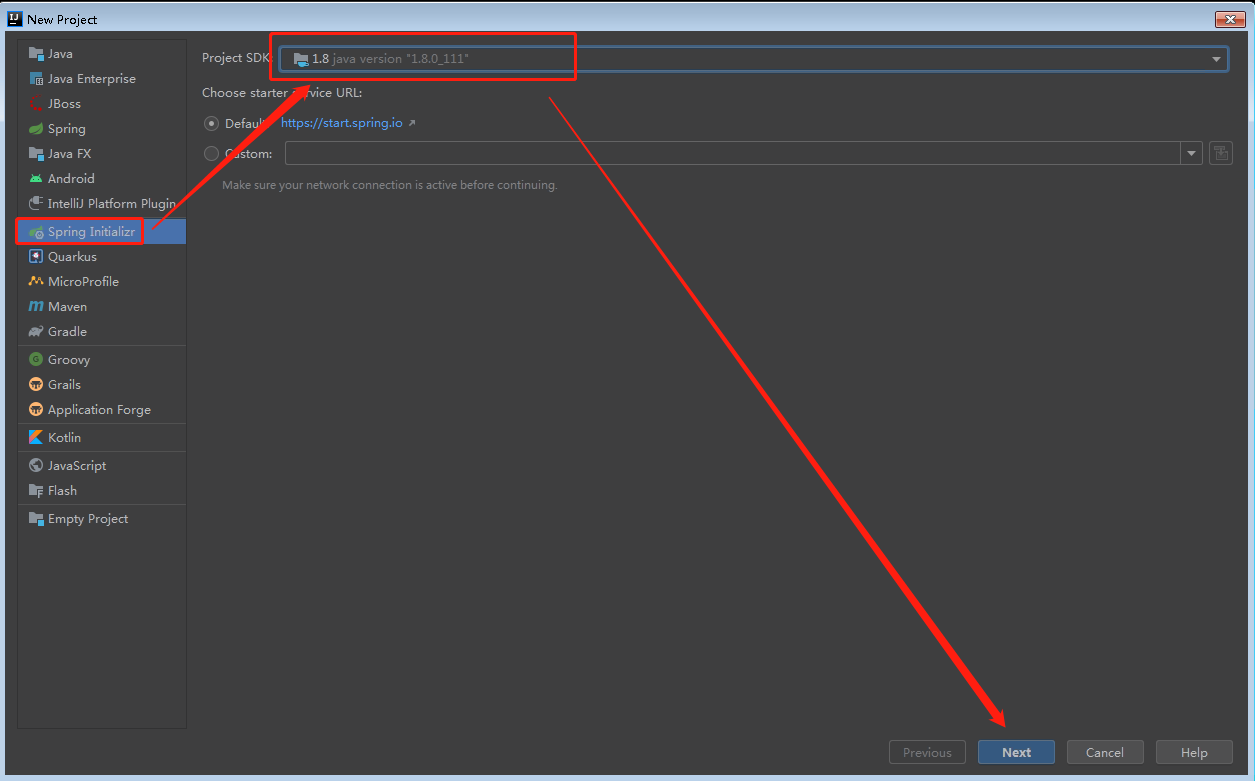Click the Application Forge icon
Screen dimensions: 1255x781
(x=36, y=410)
